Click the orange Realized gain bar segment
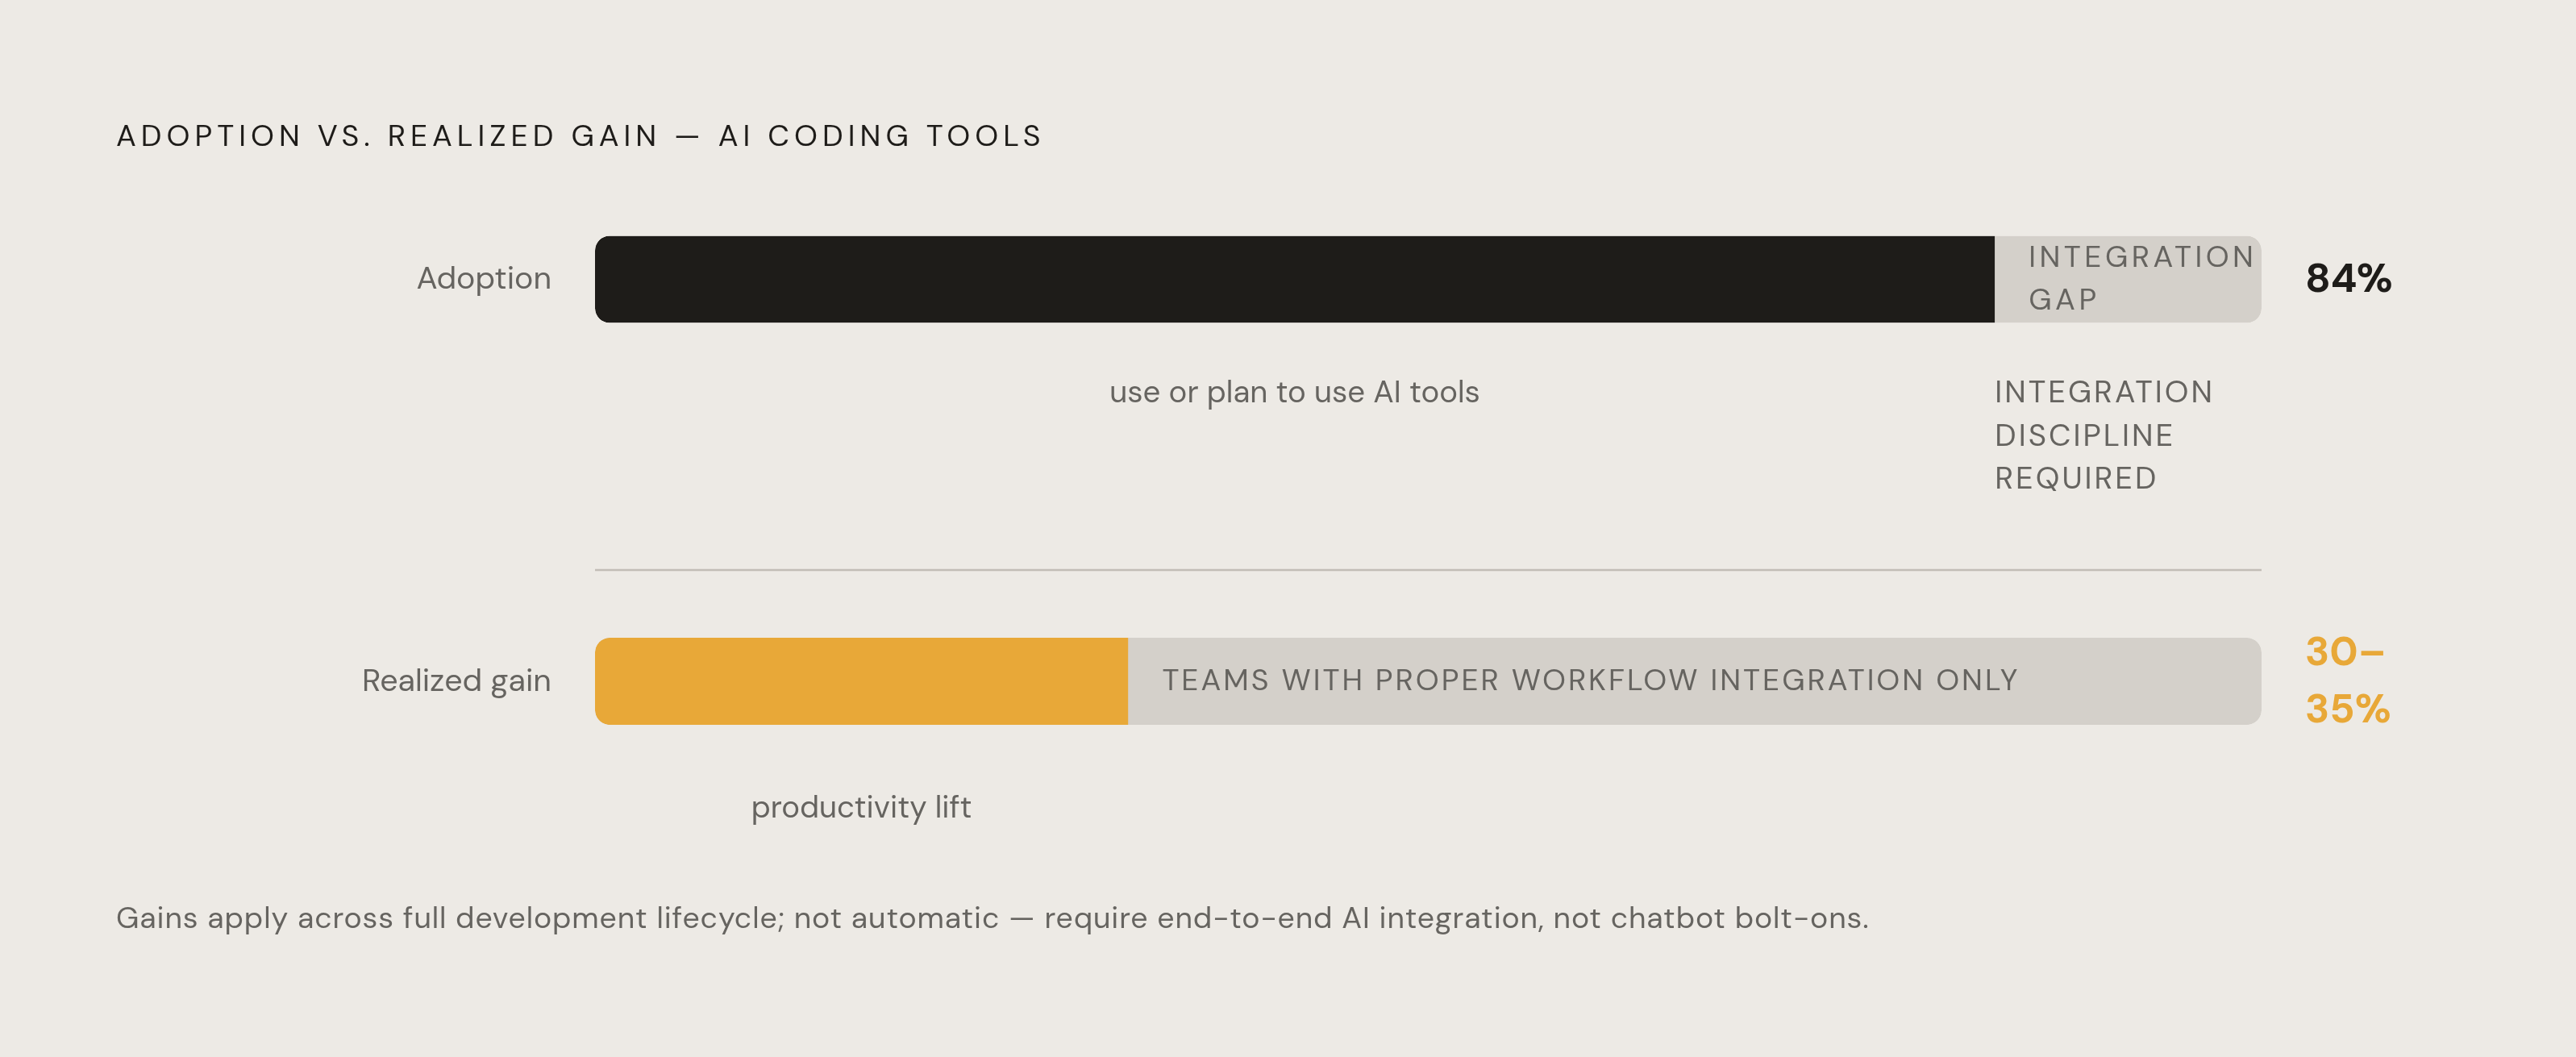The height and width of the screenshot is (1057, 2576). [x=861, y=681]
